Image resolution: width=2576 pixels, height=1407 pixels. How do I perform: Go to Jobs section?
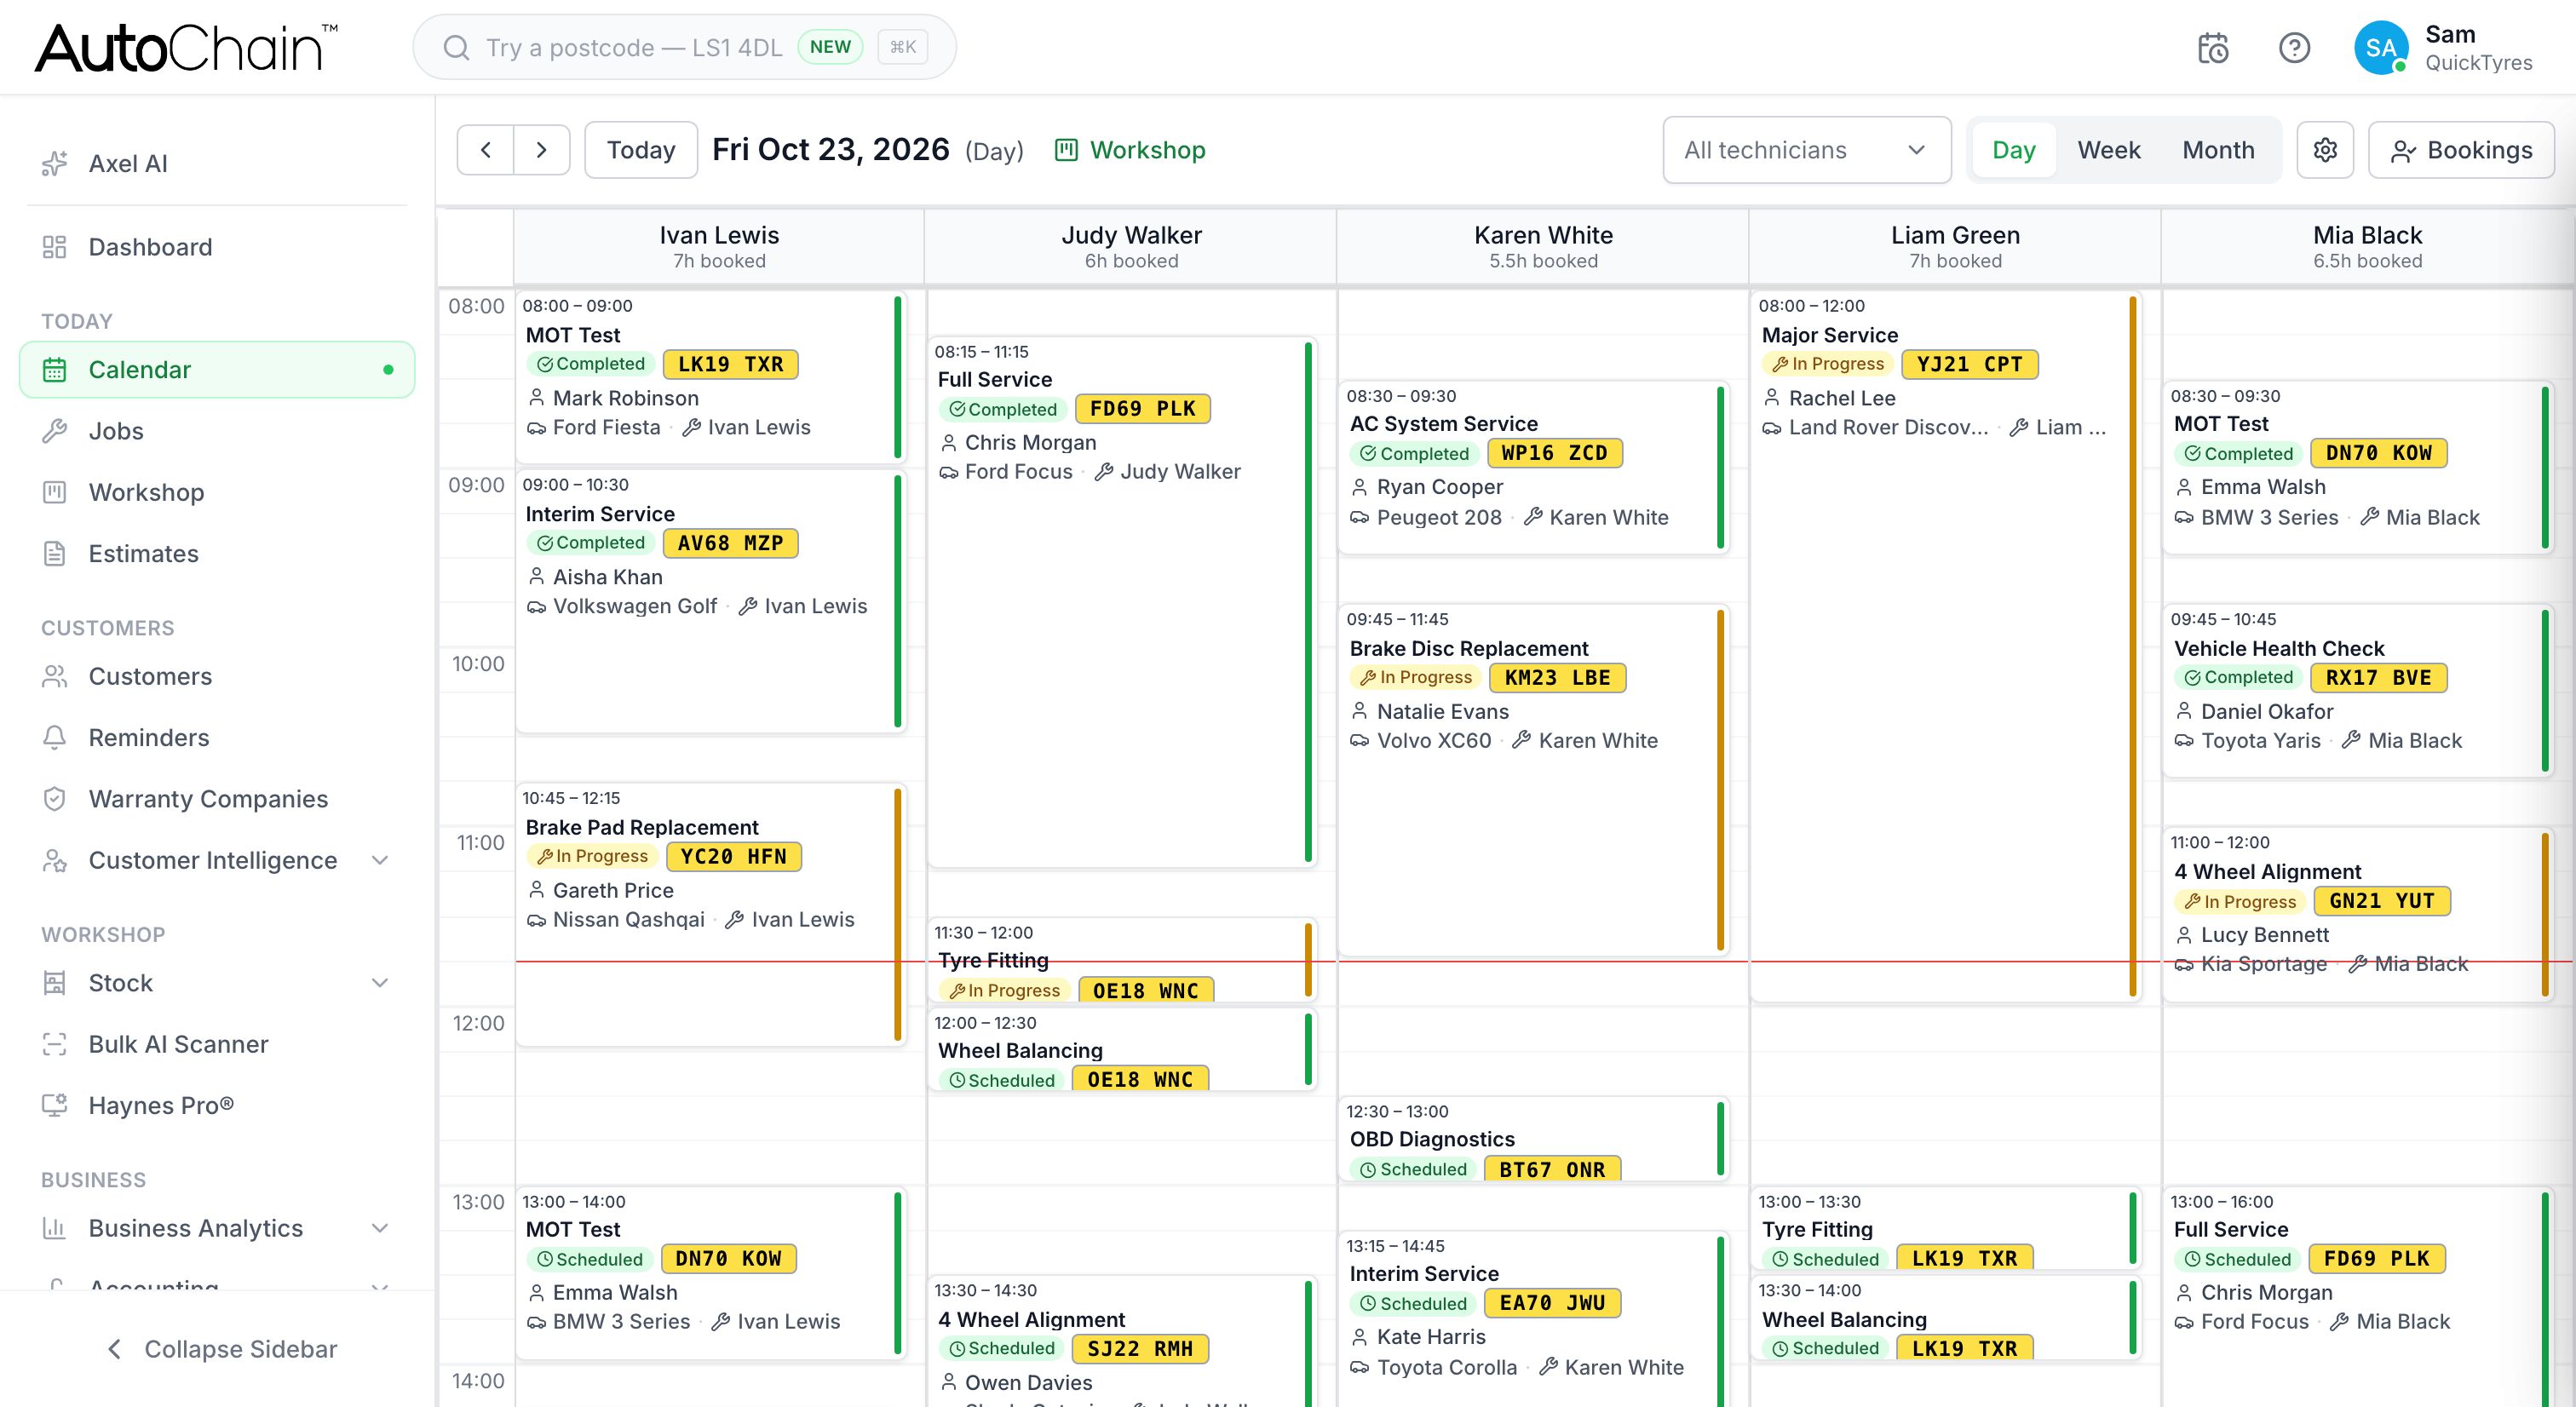[x=217, y=431]
